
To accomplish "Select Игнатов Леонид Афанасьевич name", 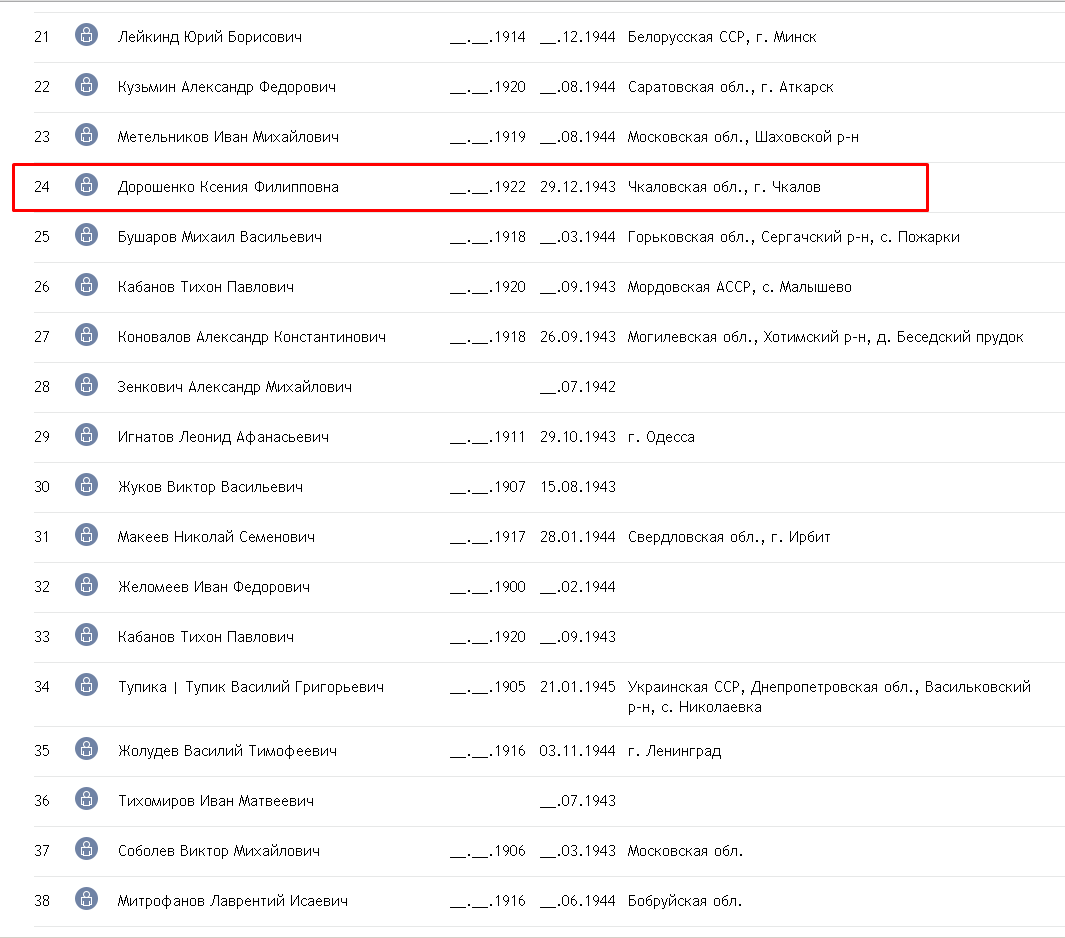I will pyautogui.click(x=223, y=437).
